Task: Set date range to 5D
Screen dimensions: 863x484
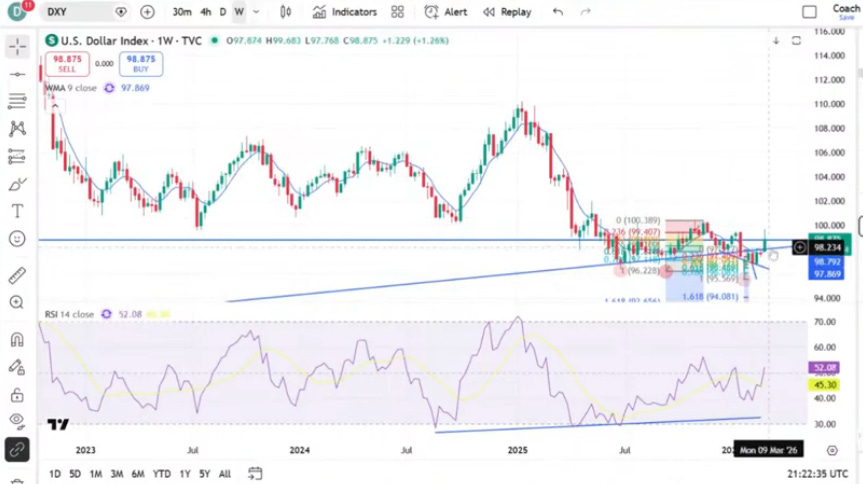Action: click(x=75, y=474)
